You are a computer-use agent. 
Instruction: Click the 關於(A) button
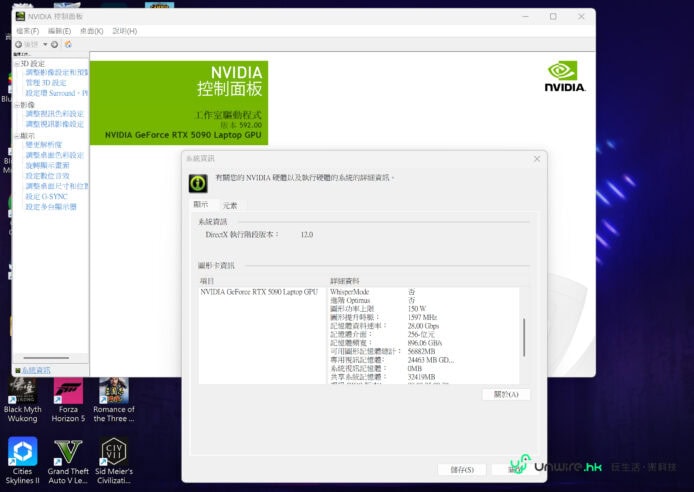(x=506, y=394)
